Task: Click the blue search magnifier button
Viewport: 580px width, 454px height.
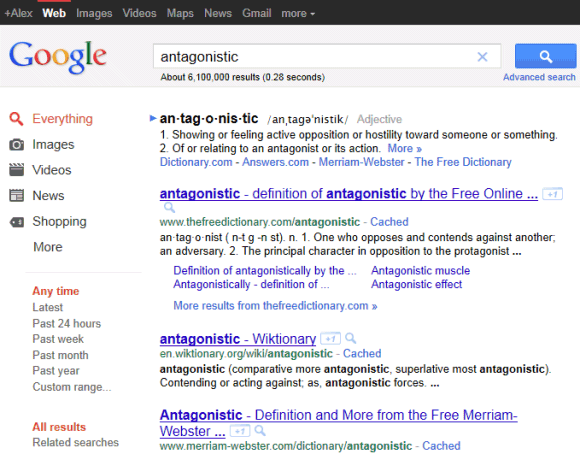Action: pos(545,56)
